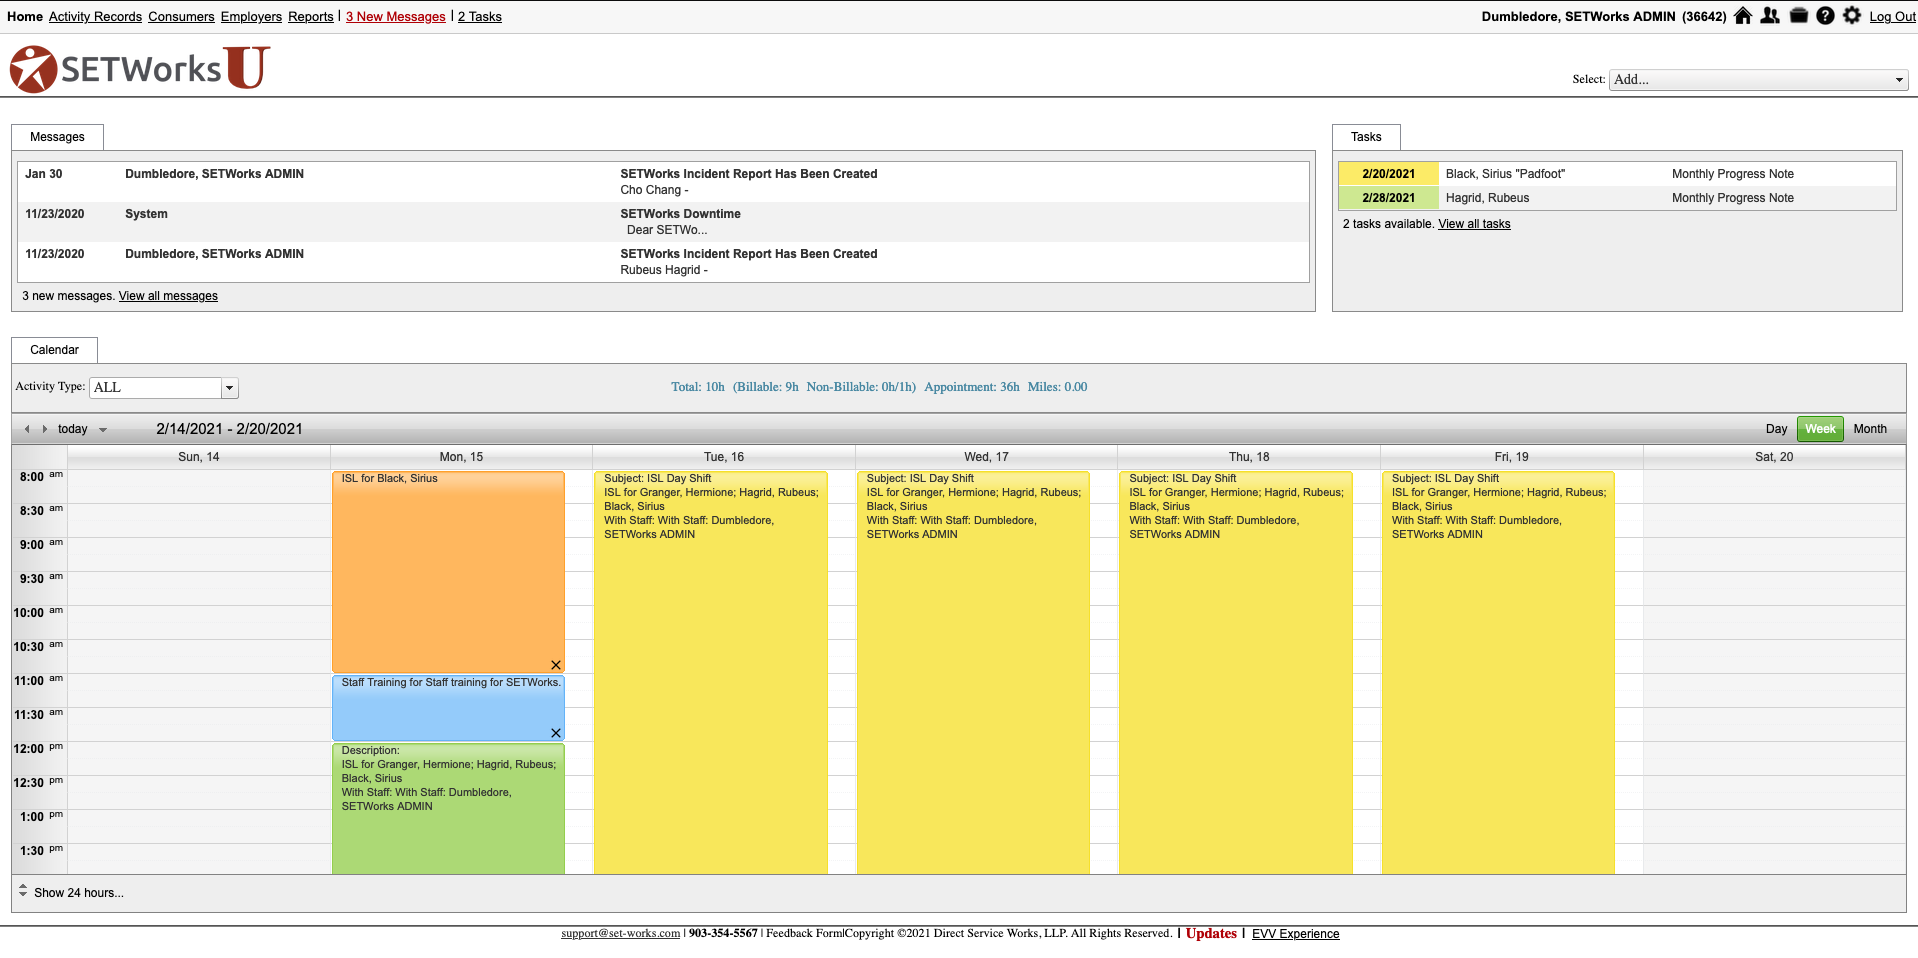Click the SETWorks U logo

point(140,68)
